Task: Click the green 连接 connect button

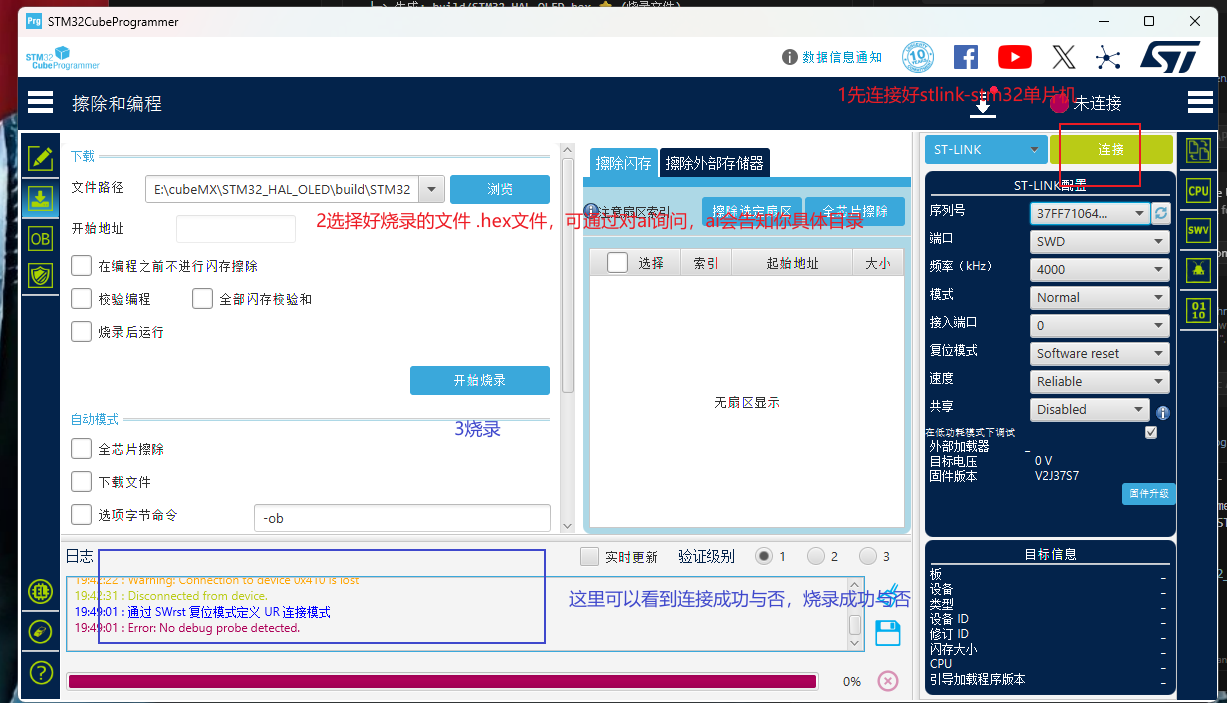Action: (1111, 150)
